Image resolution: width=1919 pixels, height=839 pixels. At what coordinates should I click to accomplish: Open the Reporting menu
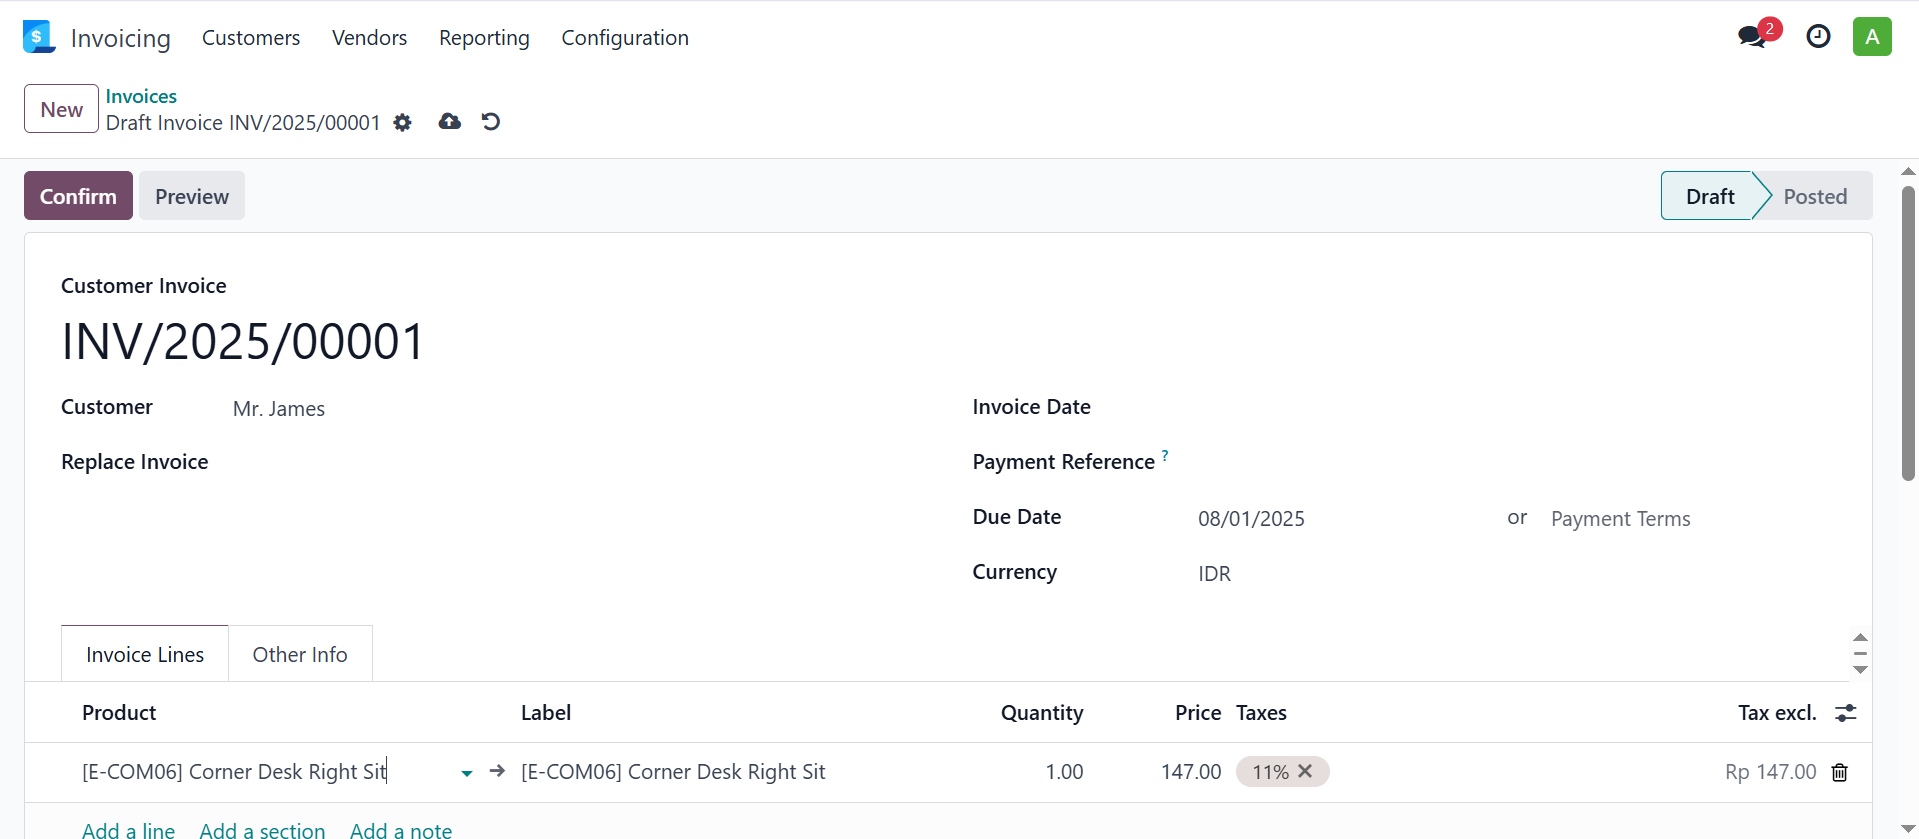pos(484,38)
